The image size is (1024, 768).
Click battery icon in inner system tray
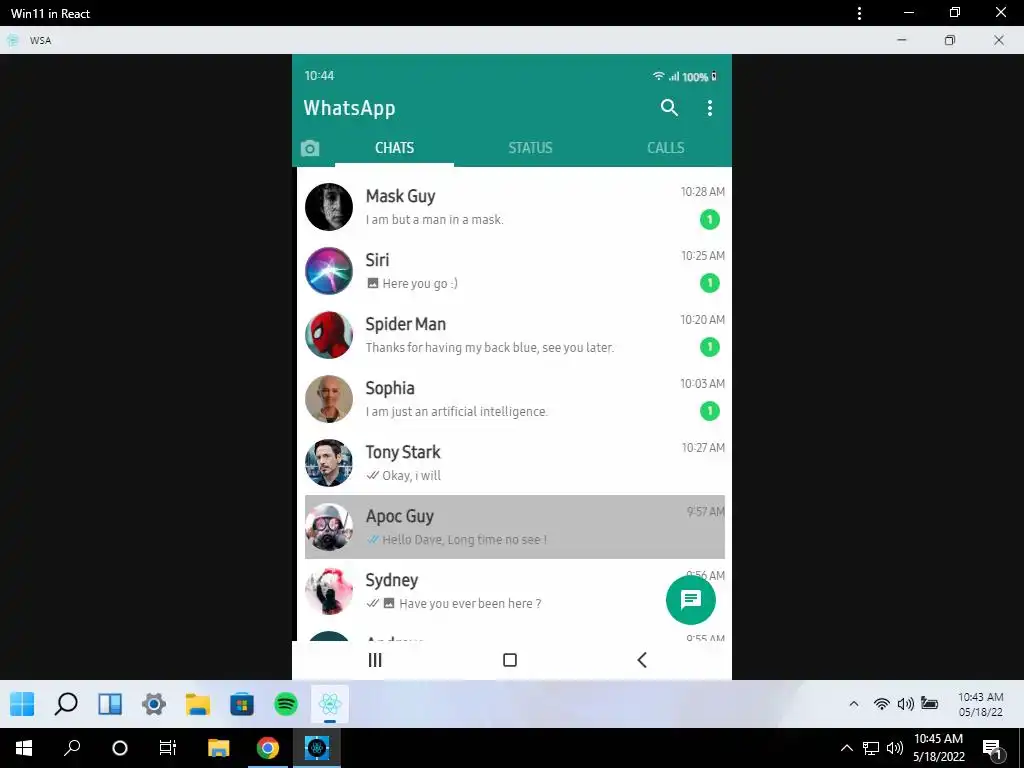click(x=929, y=703)
